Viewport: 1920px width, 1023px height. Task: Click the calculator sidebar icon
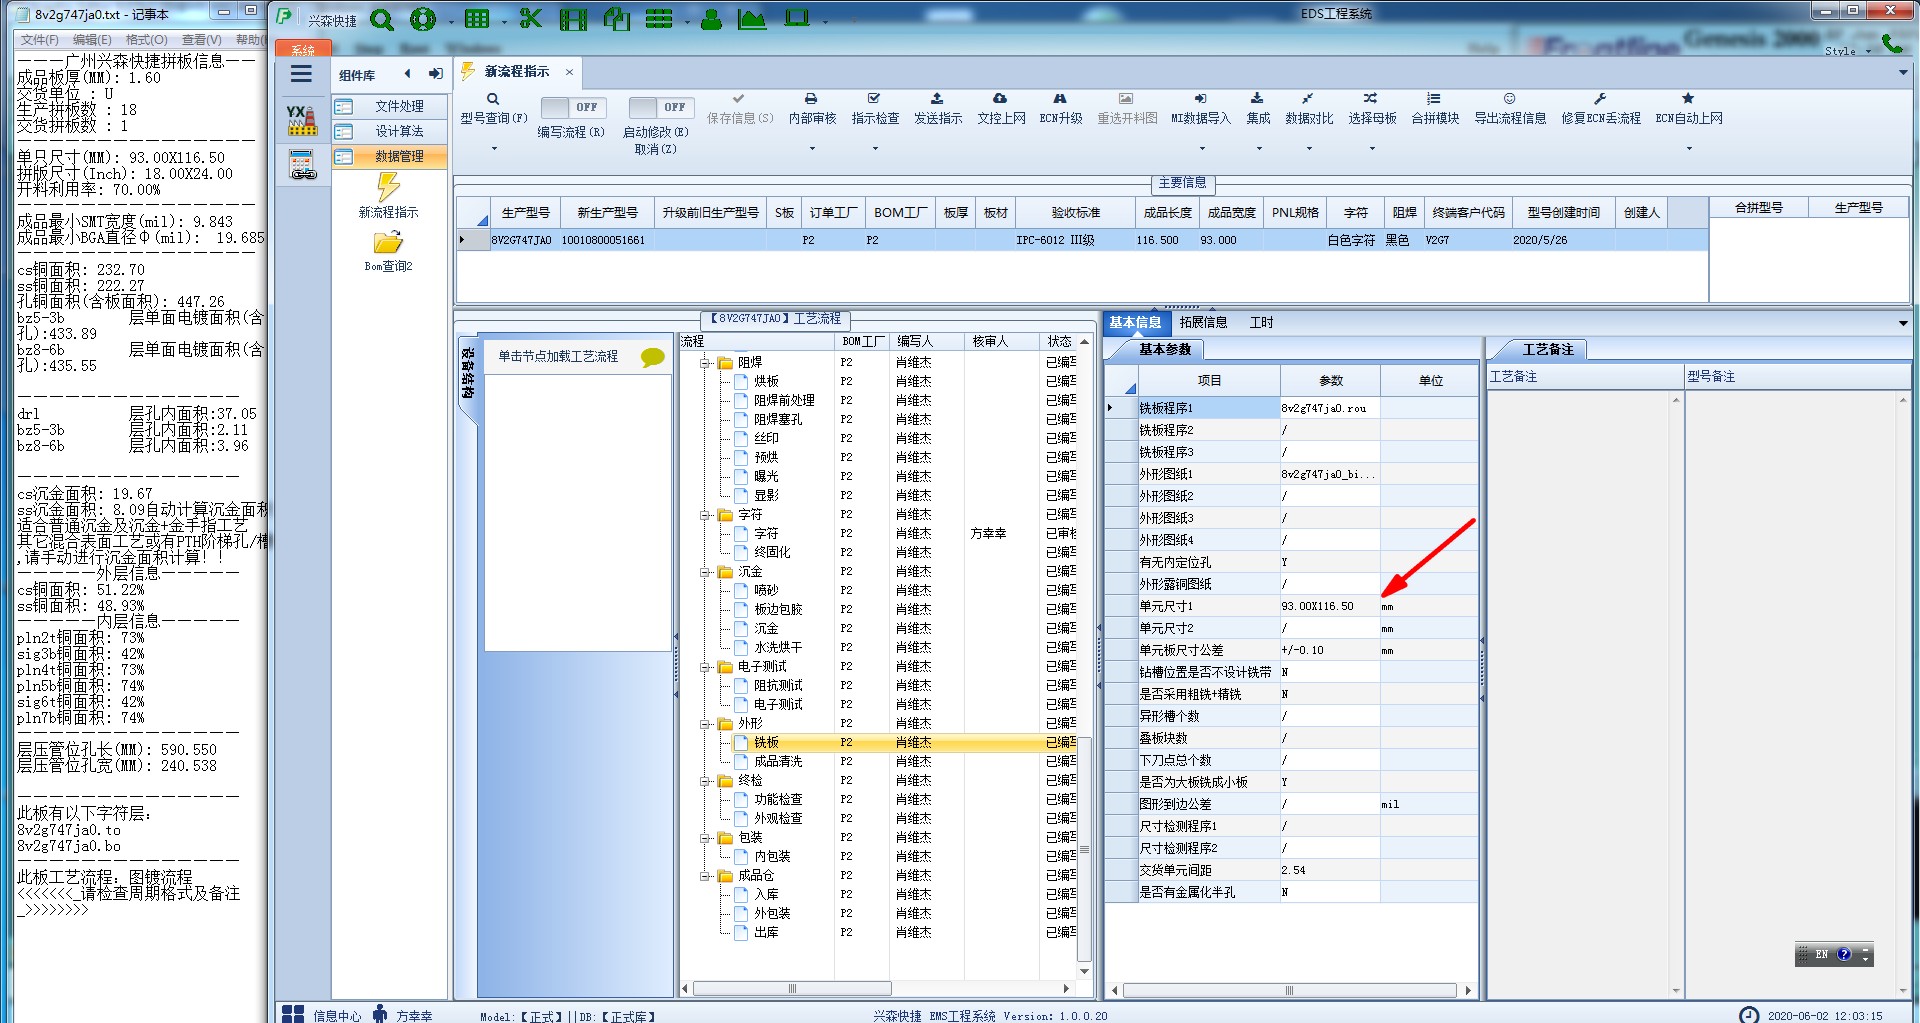(x=302, y=165)
